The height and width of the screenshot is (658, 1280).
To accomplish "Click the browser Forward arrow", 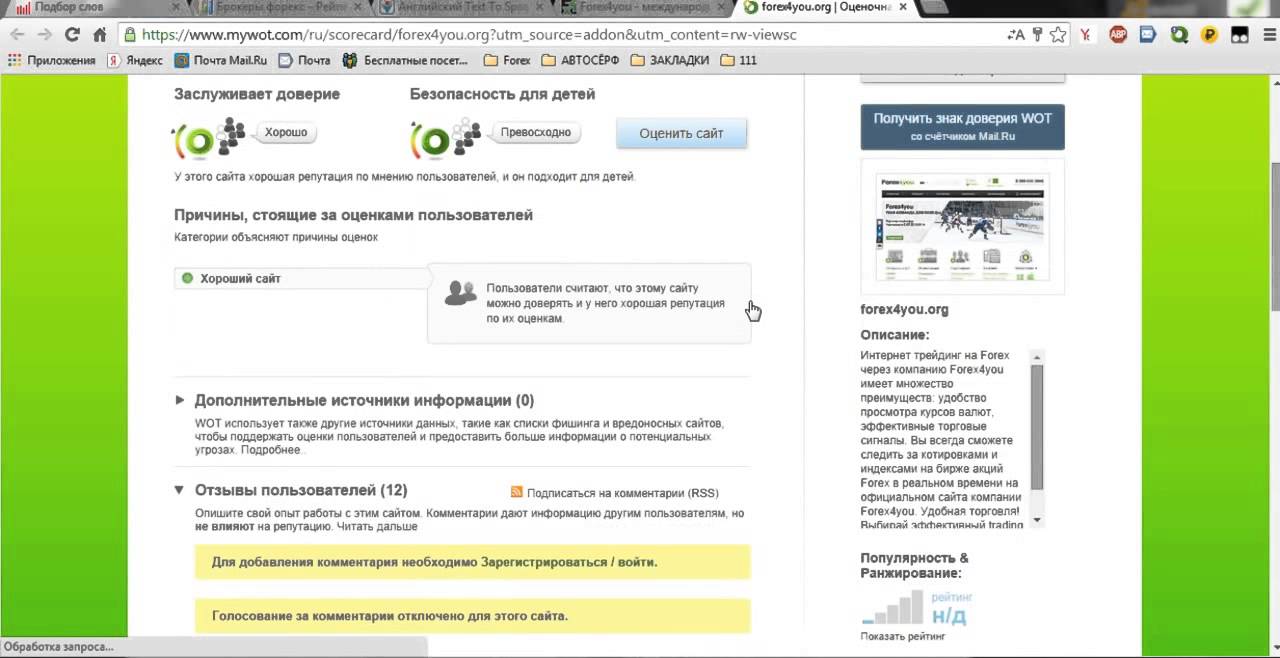I will point(44,34).
